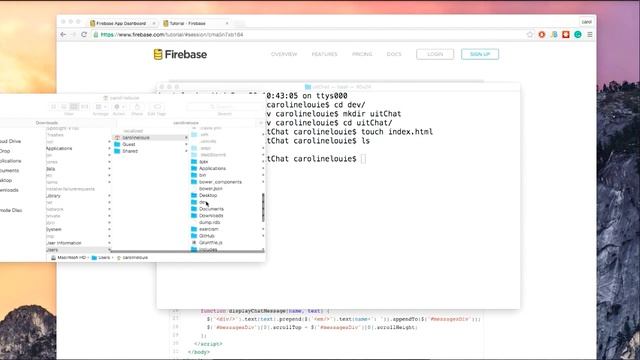The image size is (640, 360).
Task: Click the browser back arrow
Action: (x=63, y=35)
